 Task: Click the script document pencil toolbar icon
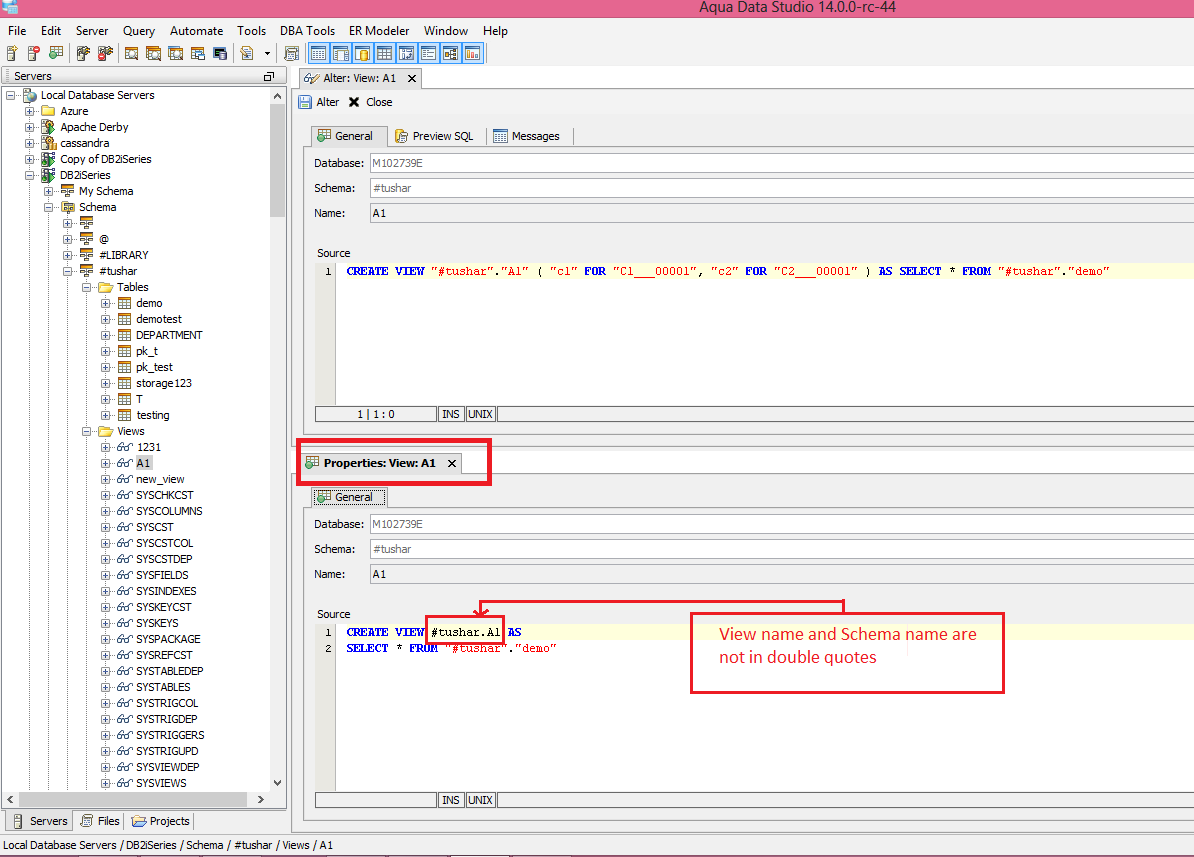[247, 53]
